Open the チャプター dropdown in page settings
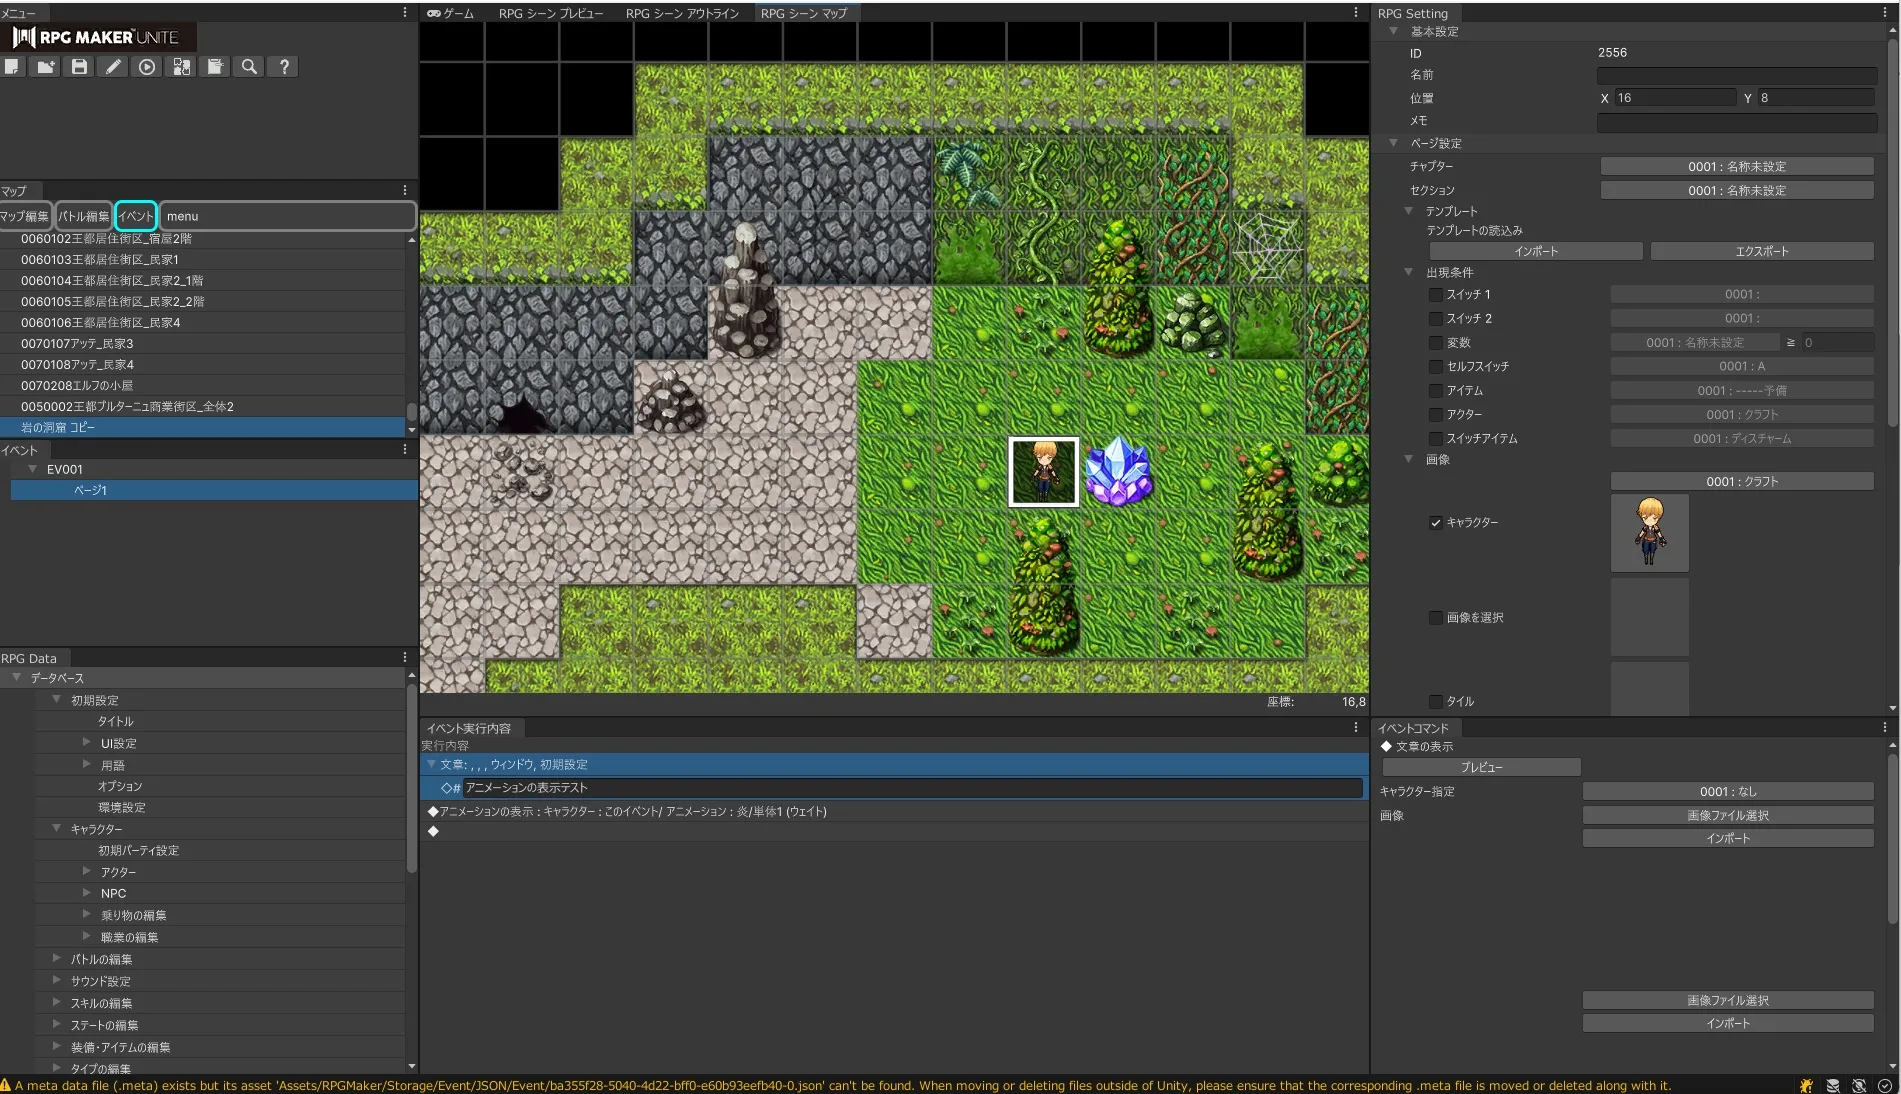 1736,167
